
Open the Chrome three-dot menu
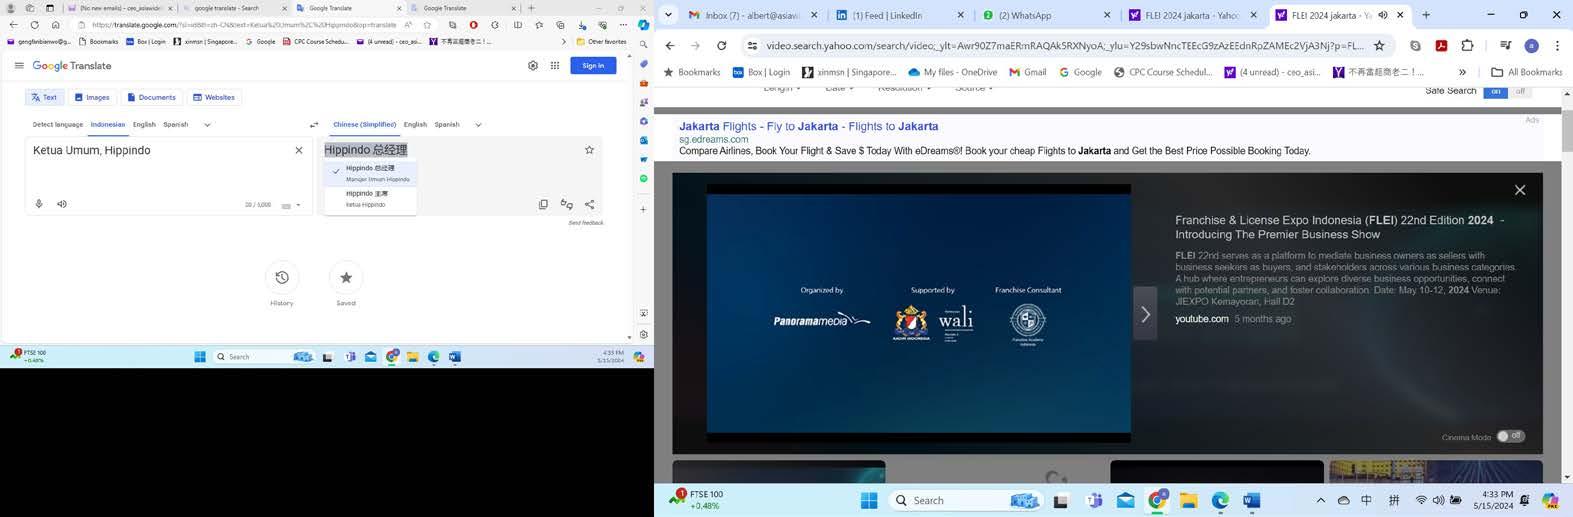(x=1557, y=45)
